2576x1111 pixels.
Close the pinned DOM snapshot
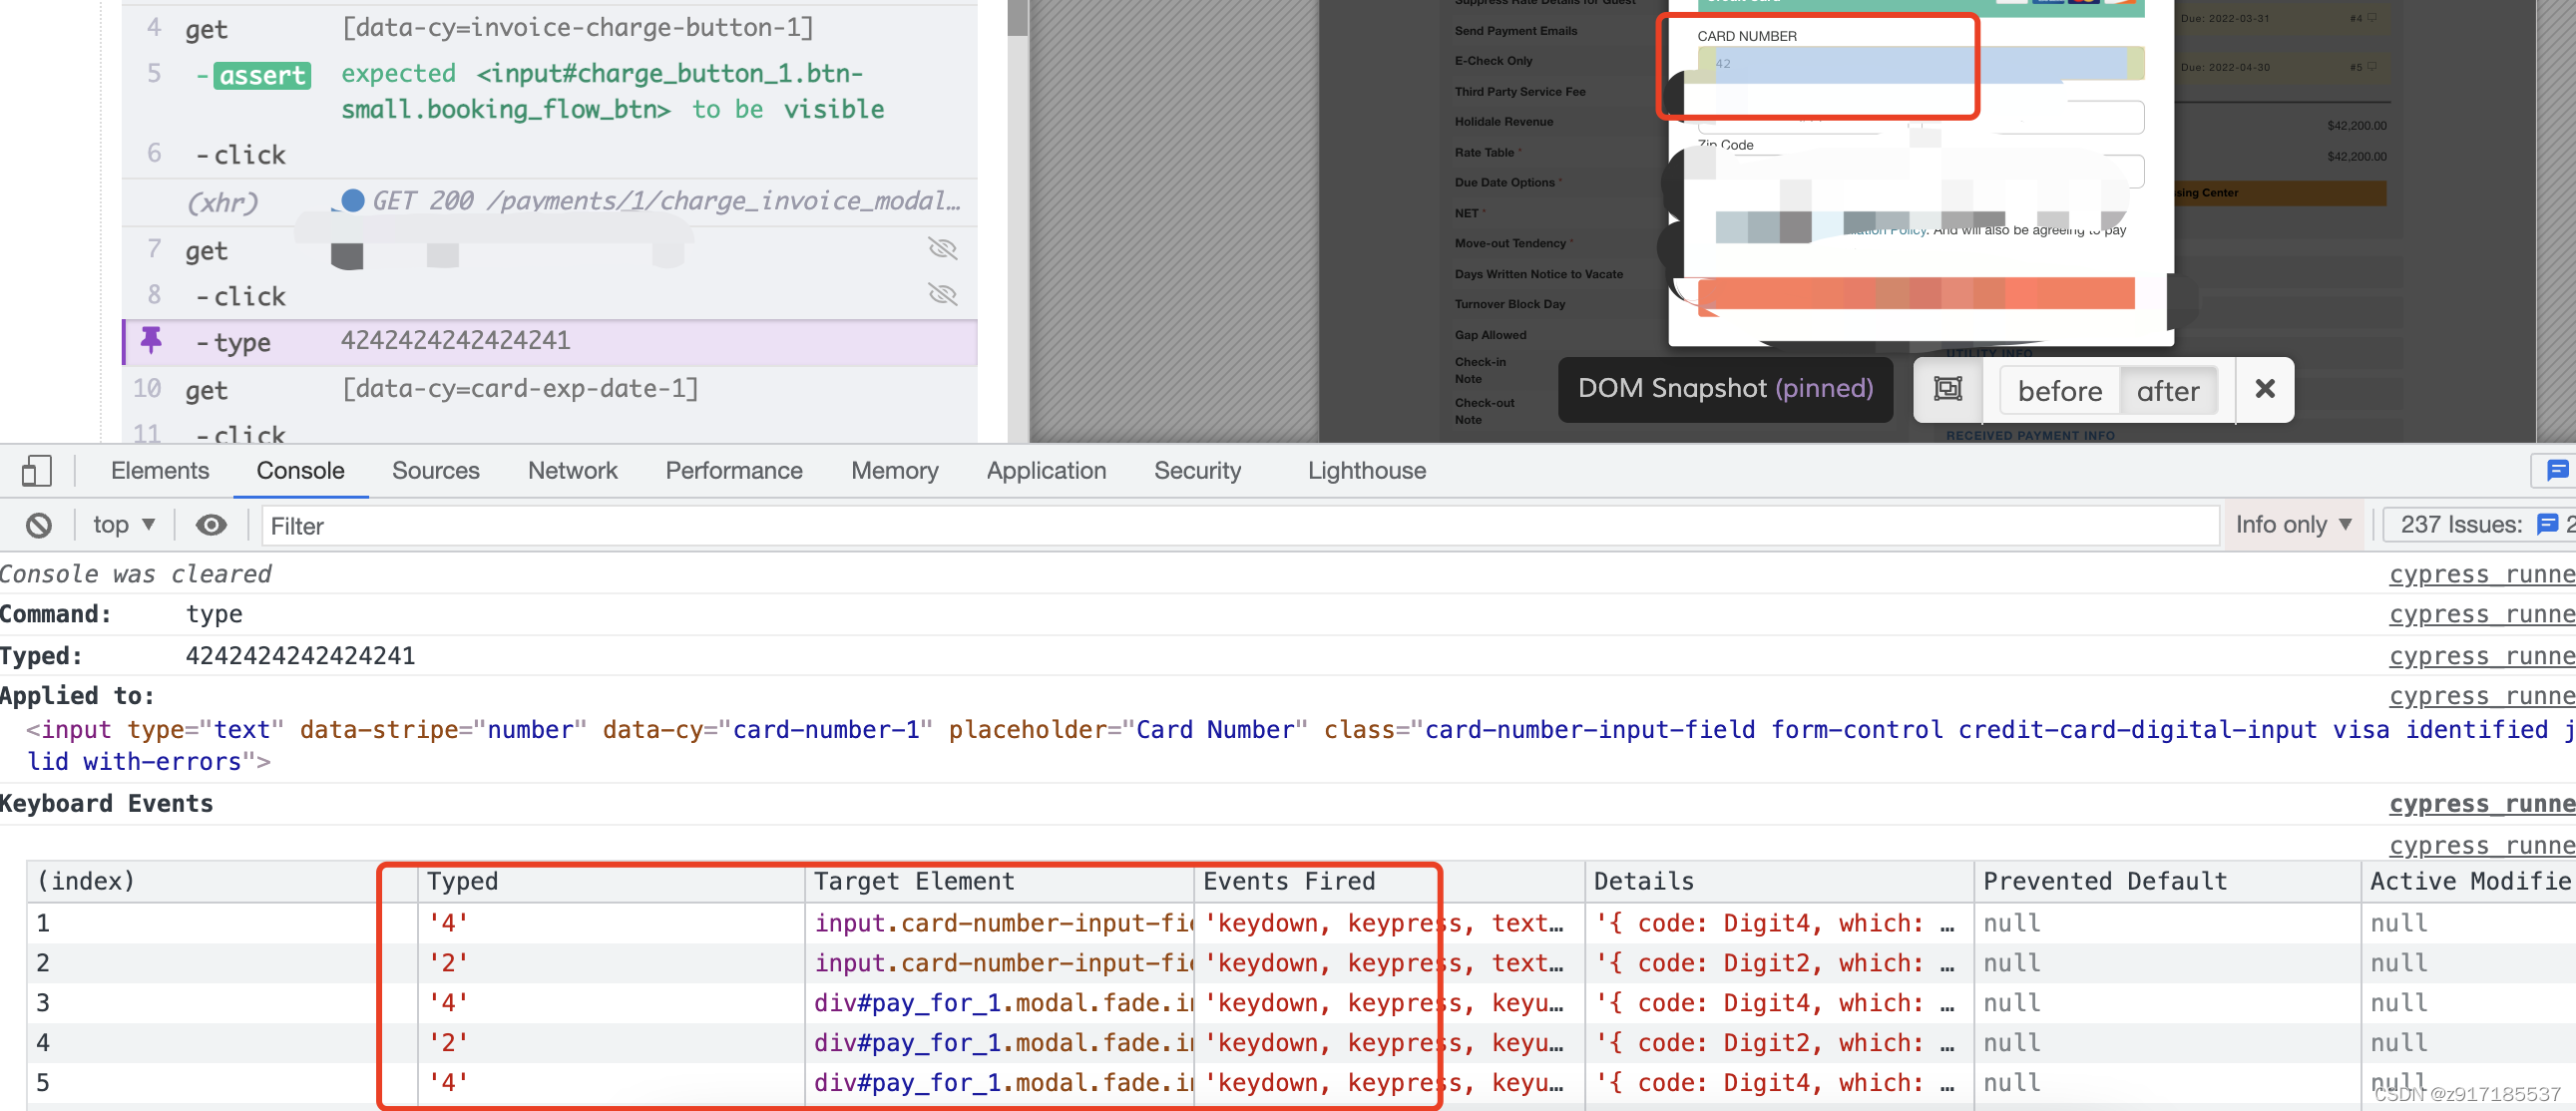click(2264, 389)
